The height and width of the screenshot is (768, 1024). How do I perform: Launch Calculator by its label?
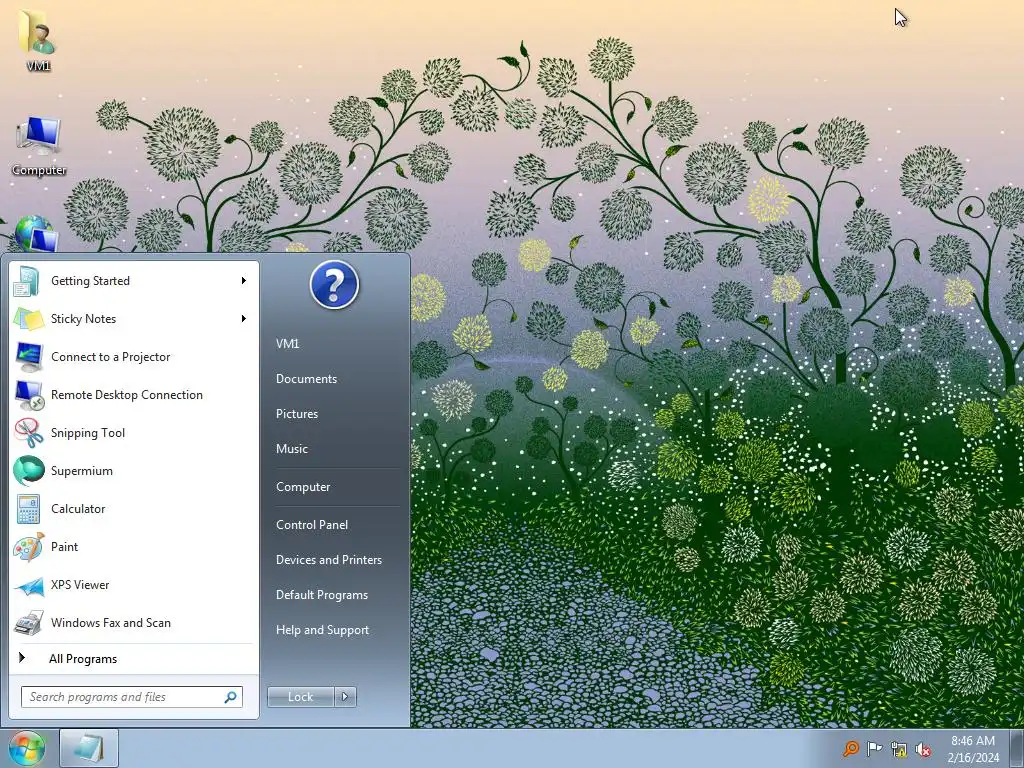[x=78, y=509]
